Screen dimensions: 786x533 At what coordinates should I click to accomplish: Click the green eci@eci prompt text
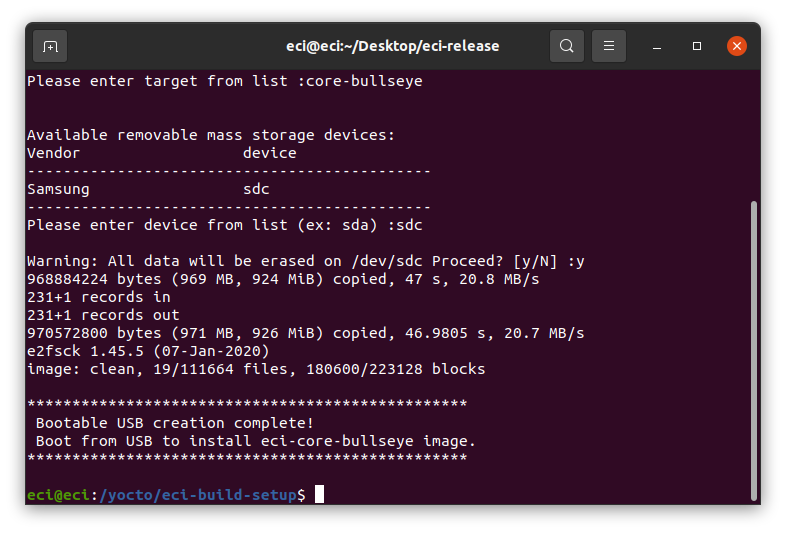58,495
